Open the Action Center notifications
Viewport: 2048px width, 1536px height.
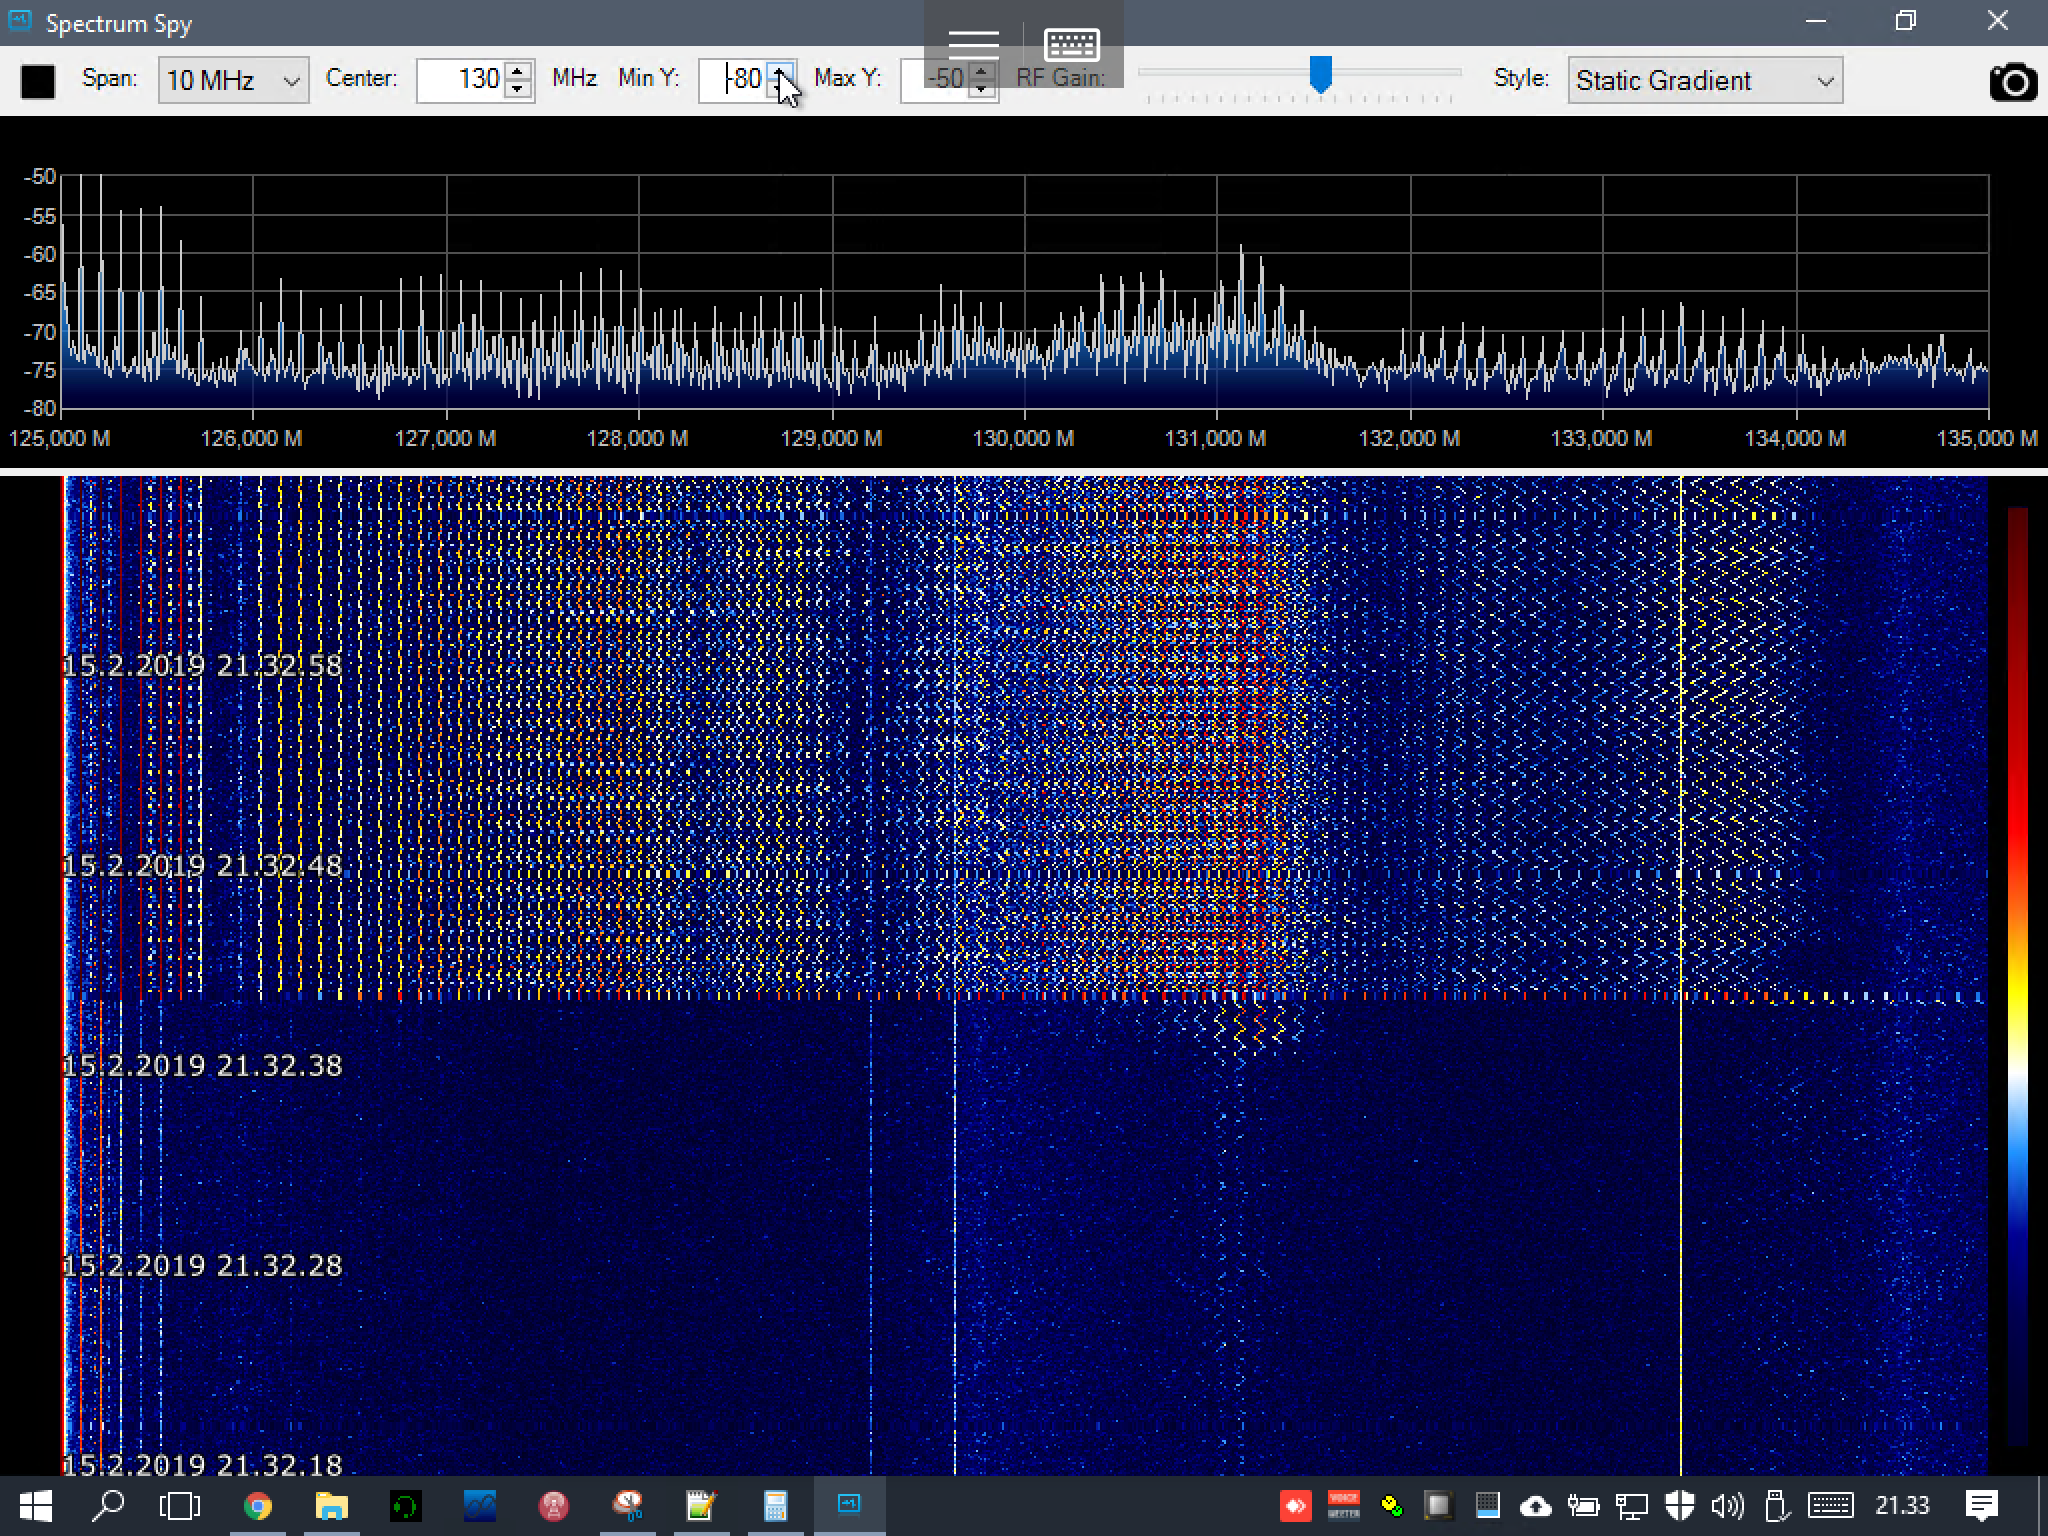click(1981, 1505)
